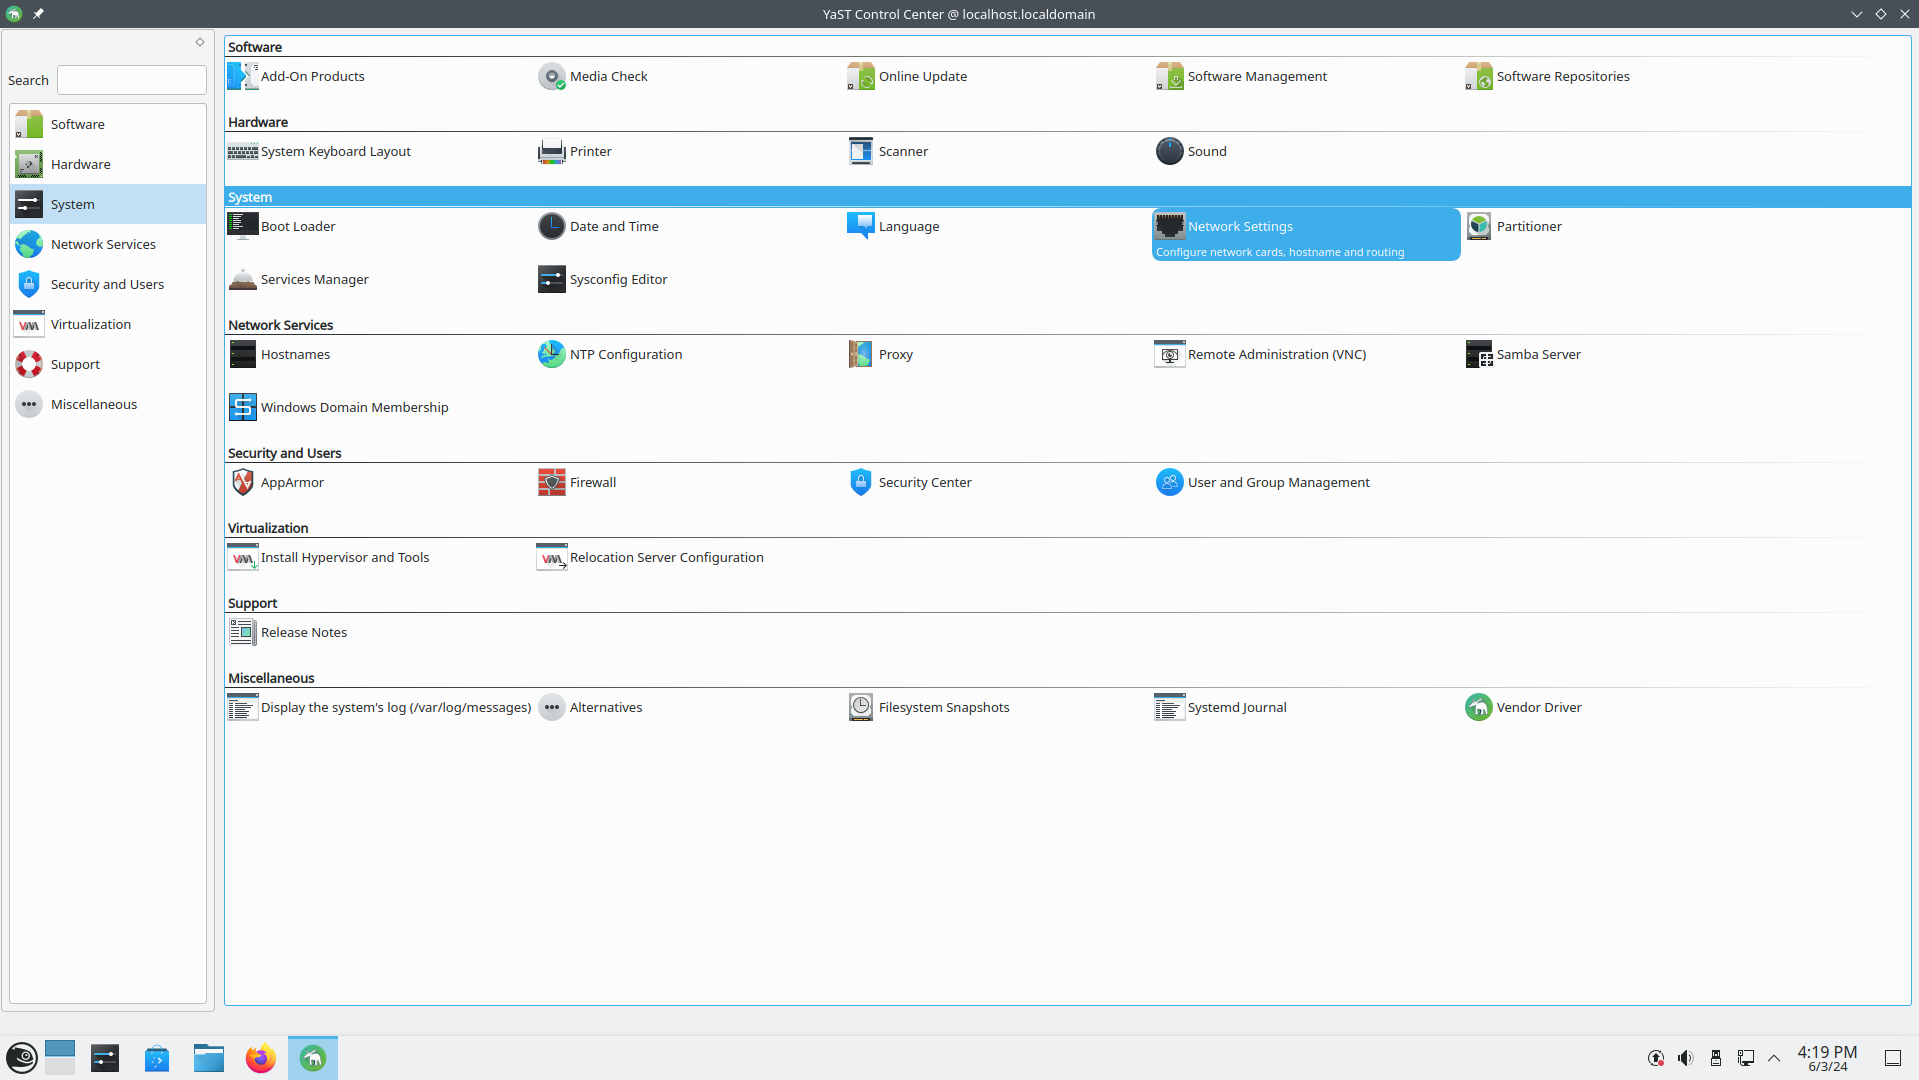The height and width of the screenshot is (1080, 1919).
Task: Open the Firewall module icon
Action: pos(551,482)
